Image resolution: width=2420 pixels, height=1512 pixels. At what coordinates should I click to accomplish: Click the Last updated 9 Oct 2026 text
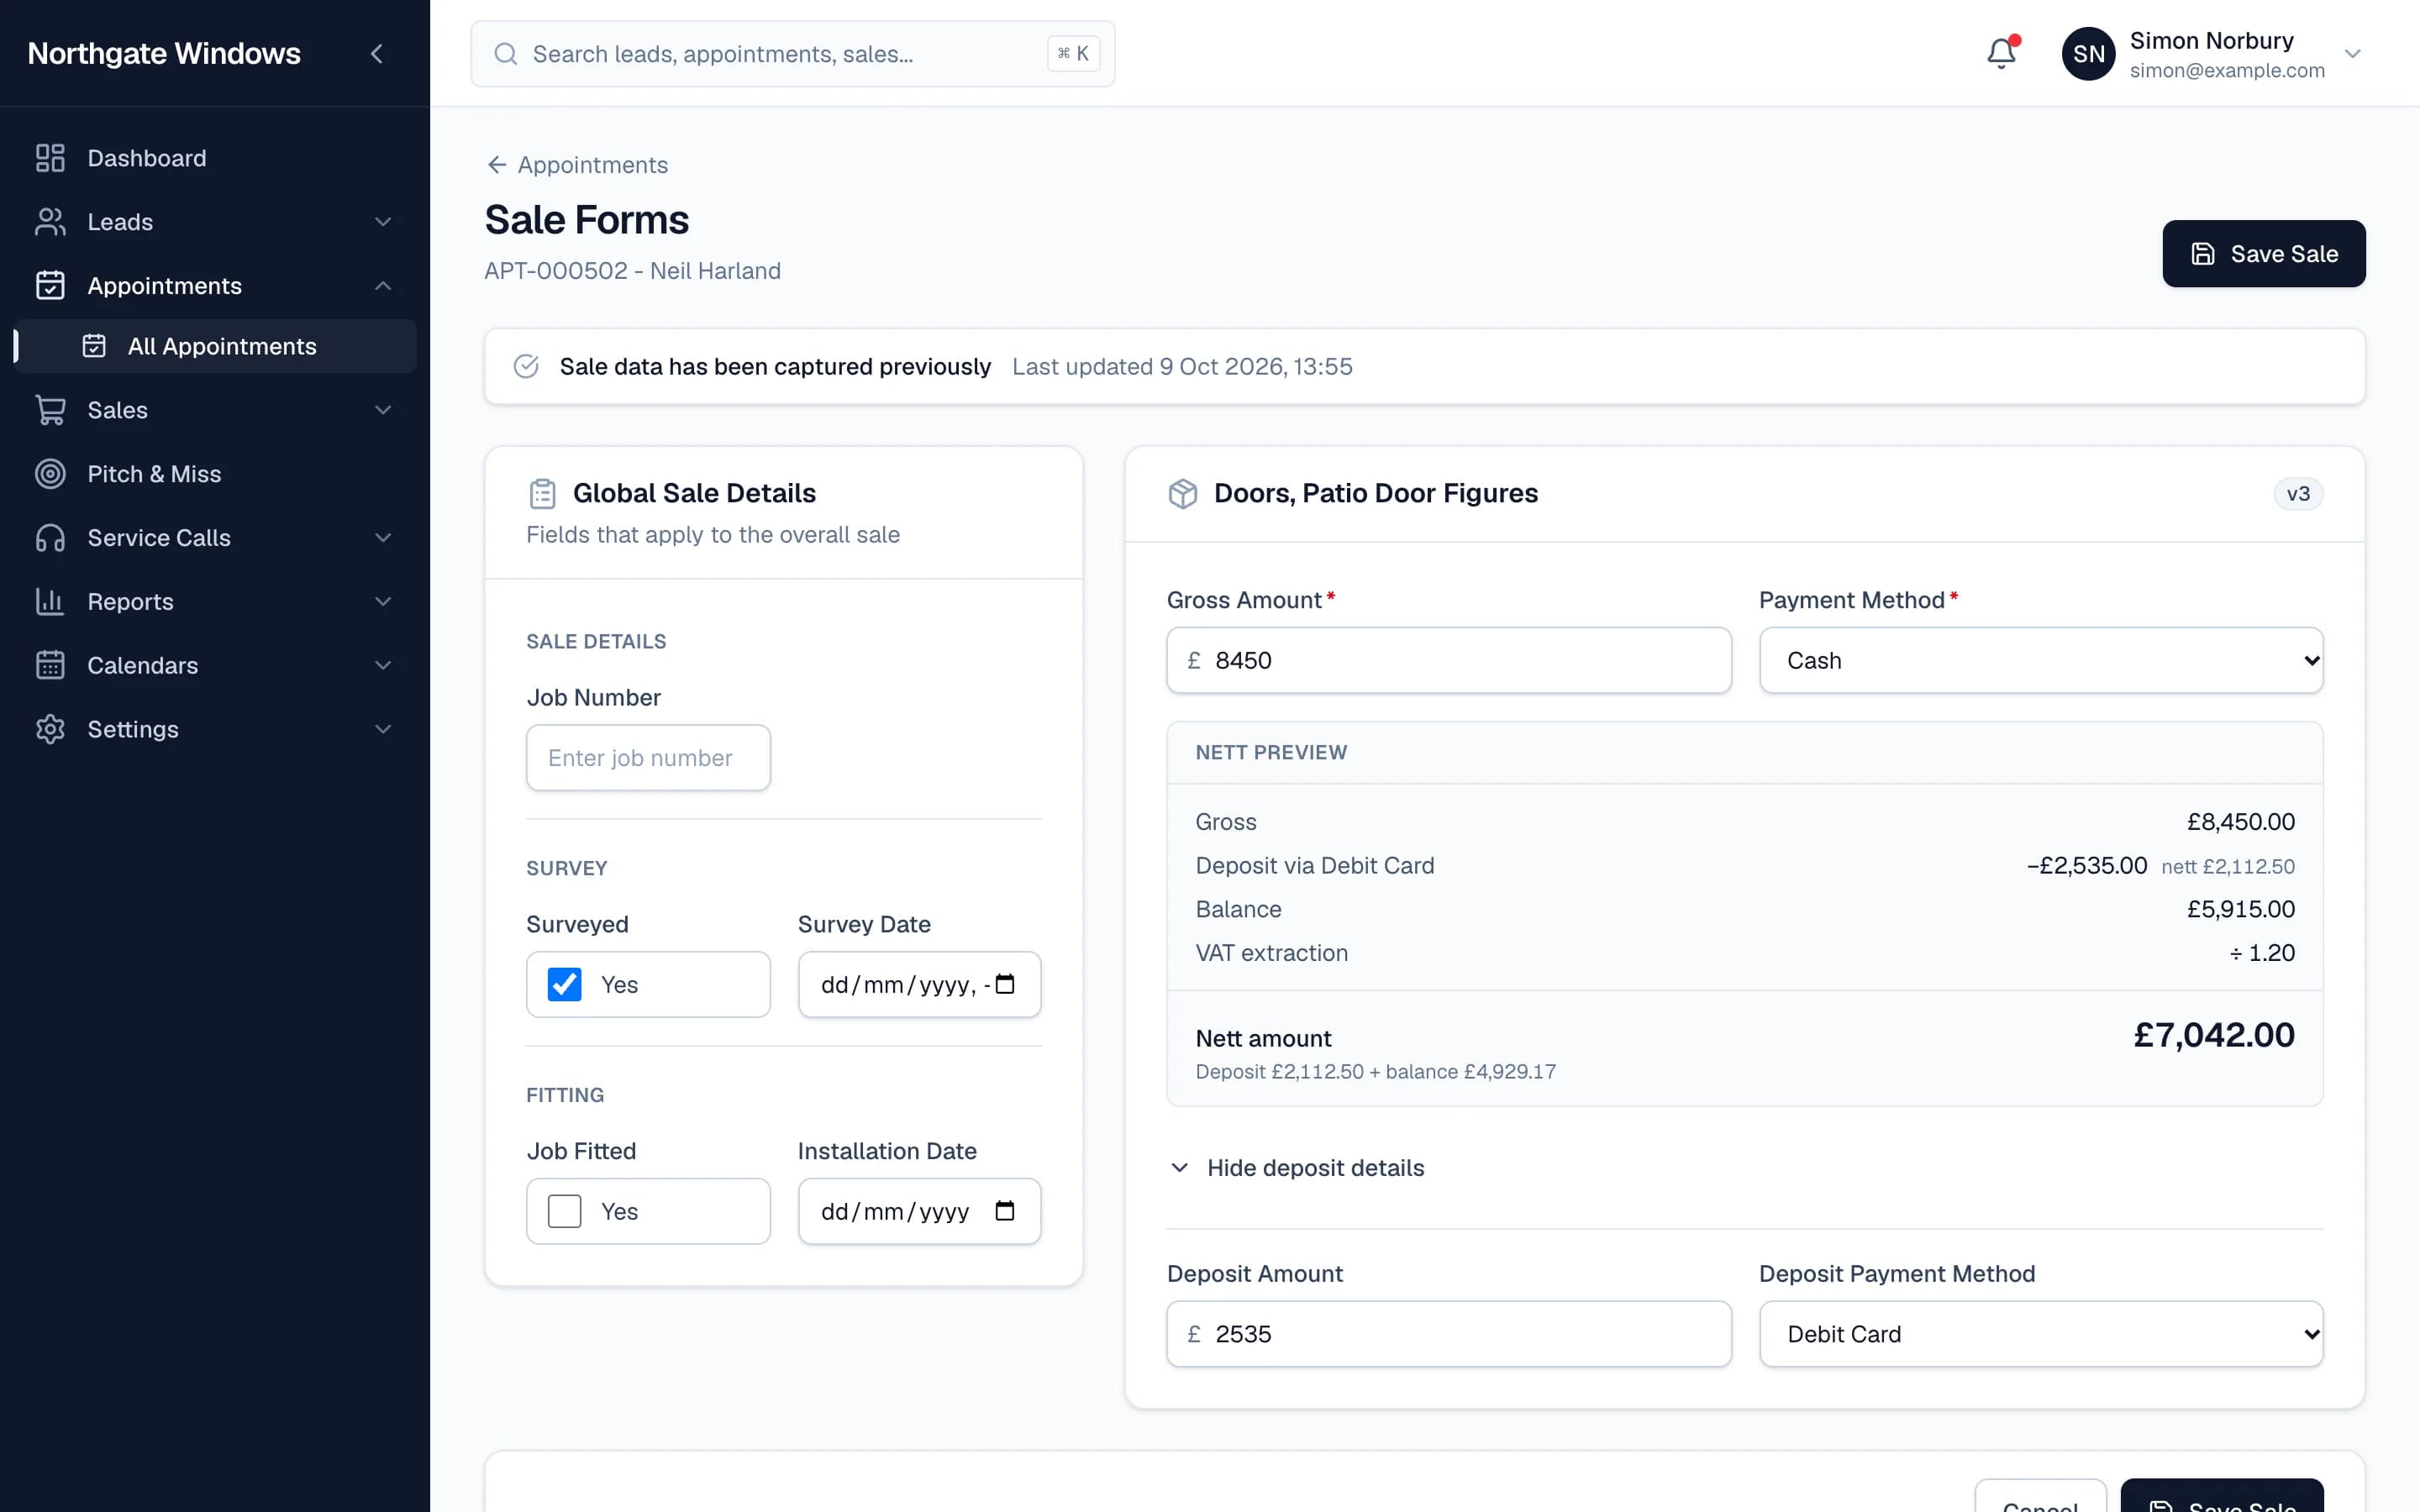[1182, 367]
